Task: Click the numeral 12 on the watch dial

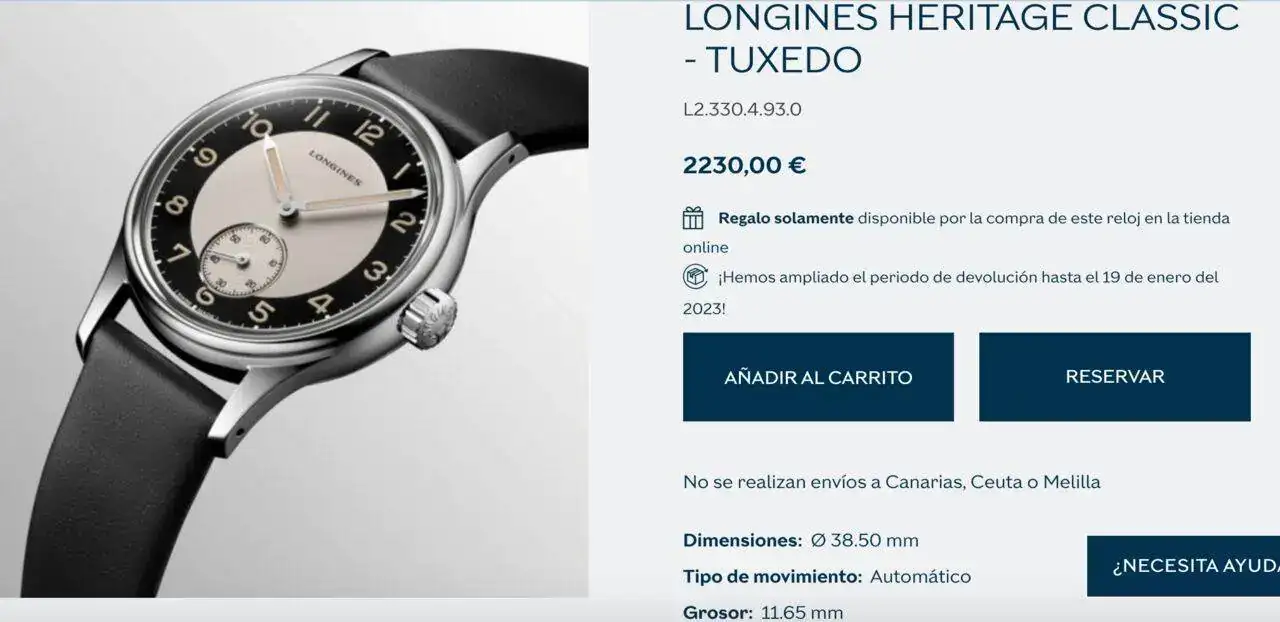Action: tap(368, 132)
